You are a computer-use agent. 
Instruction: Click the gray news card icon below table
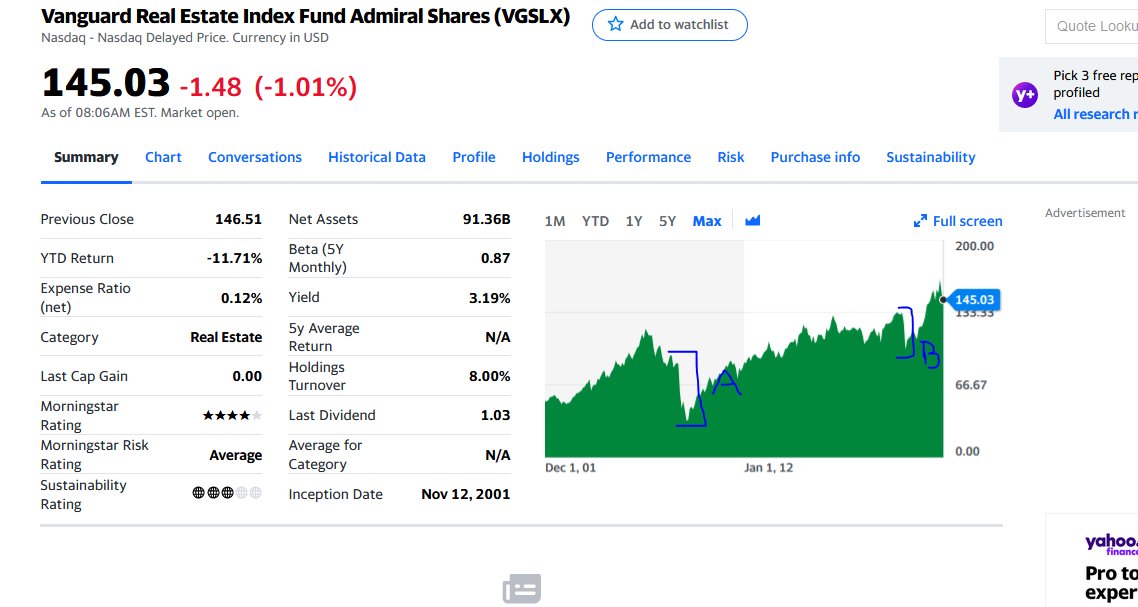[521, 589]
